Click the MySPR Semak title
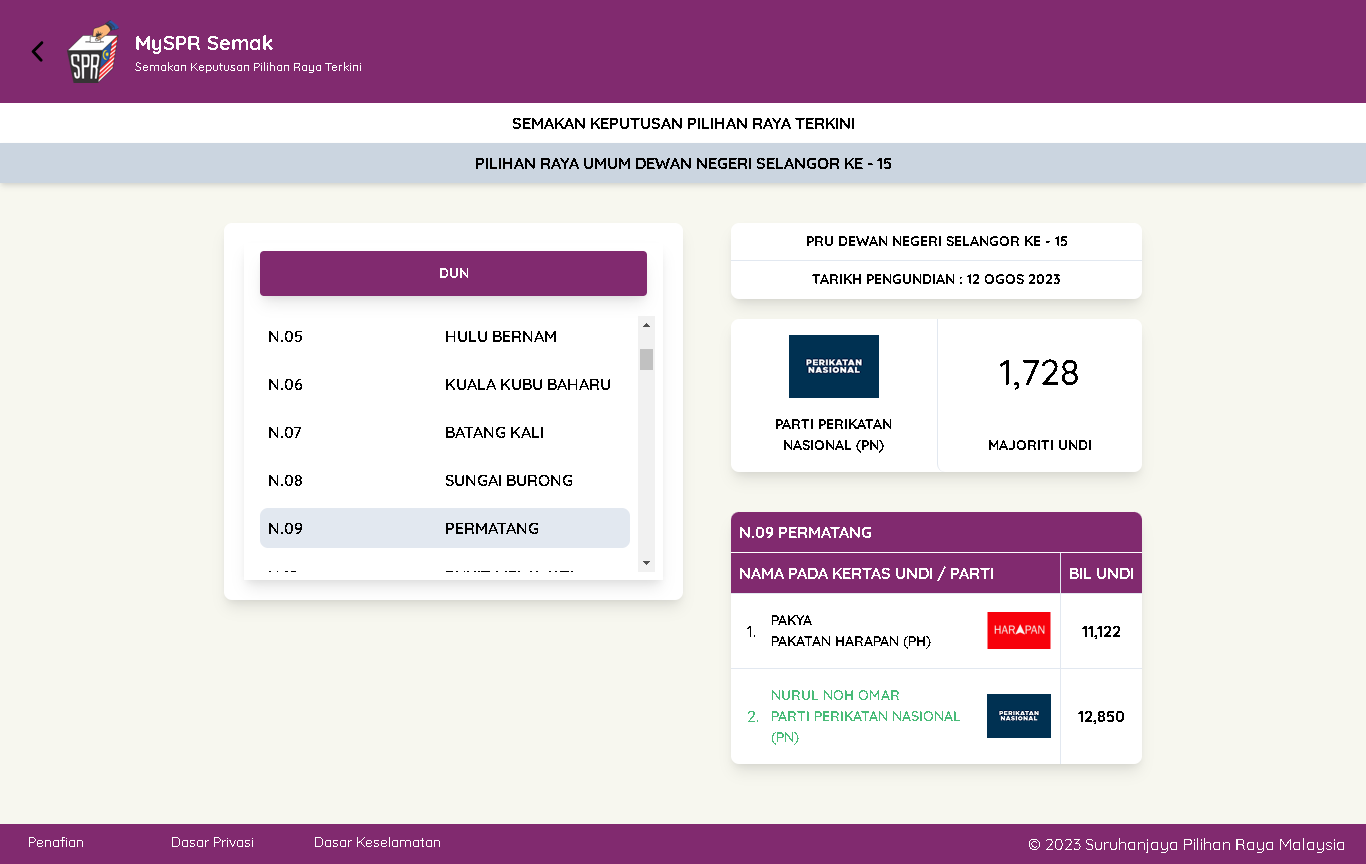The image size is (1366, 864). point(204,43)
